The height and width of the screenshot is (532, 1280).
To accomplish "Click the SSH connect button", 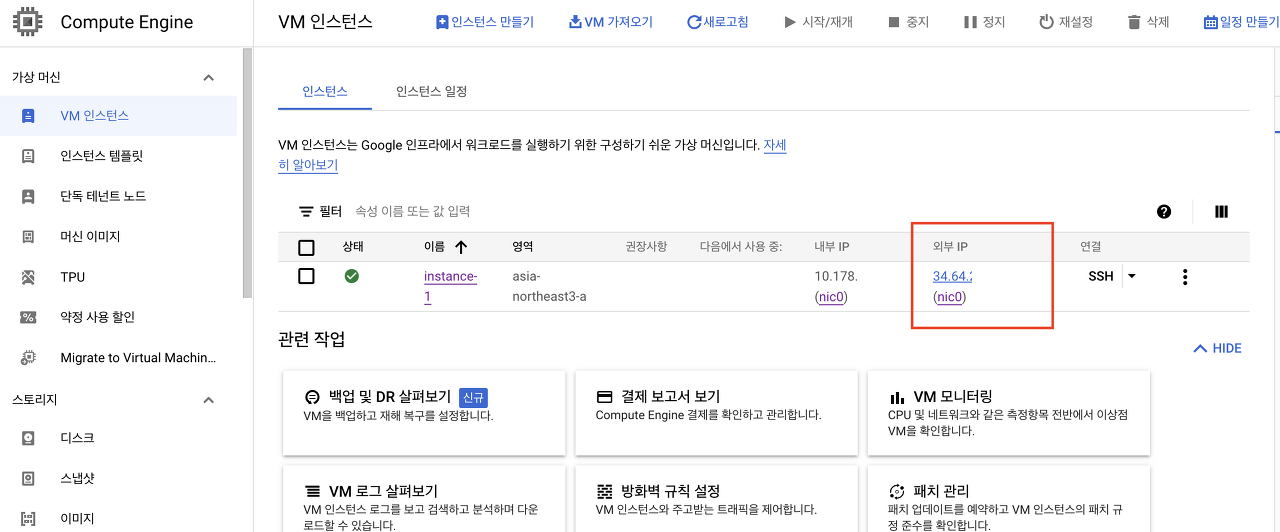I will point(1101,276).
